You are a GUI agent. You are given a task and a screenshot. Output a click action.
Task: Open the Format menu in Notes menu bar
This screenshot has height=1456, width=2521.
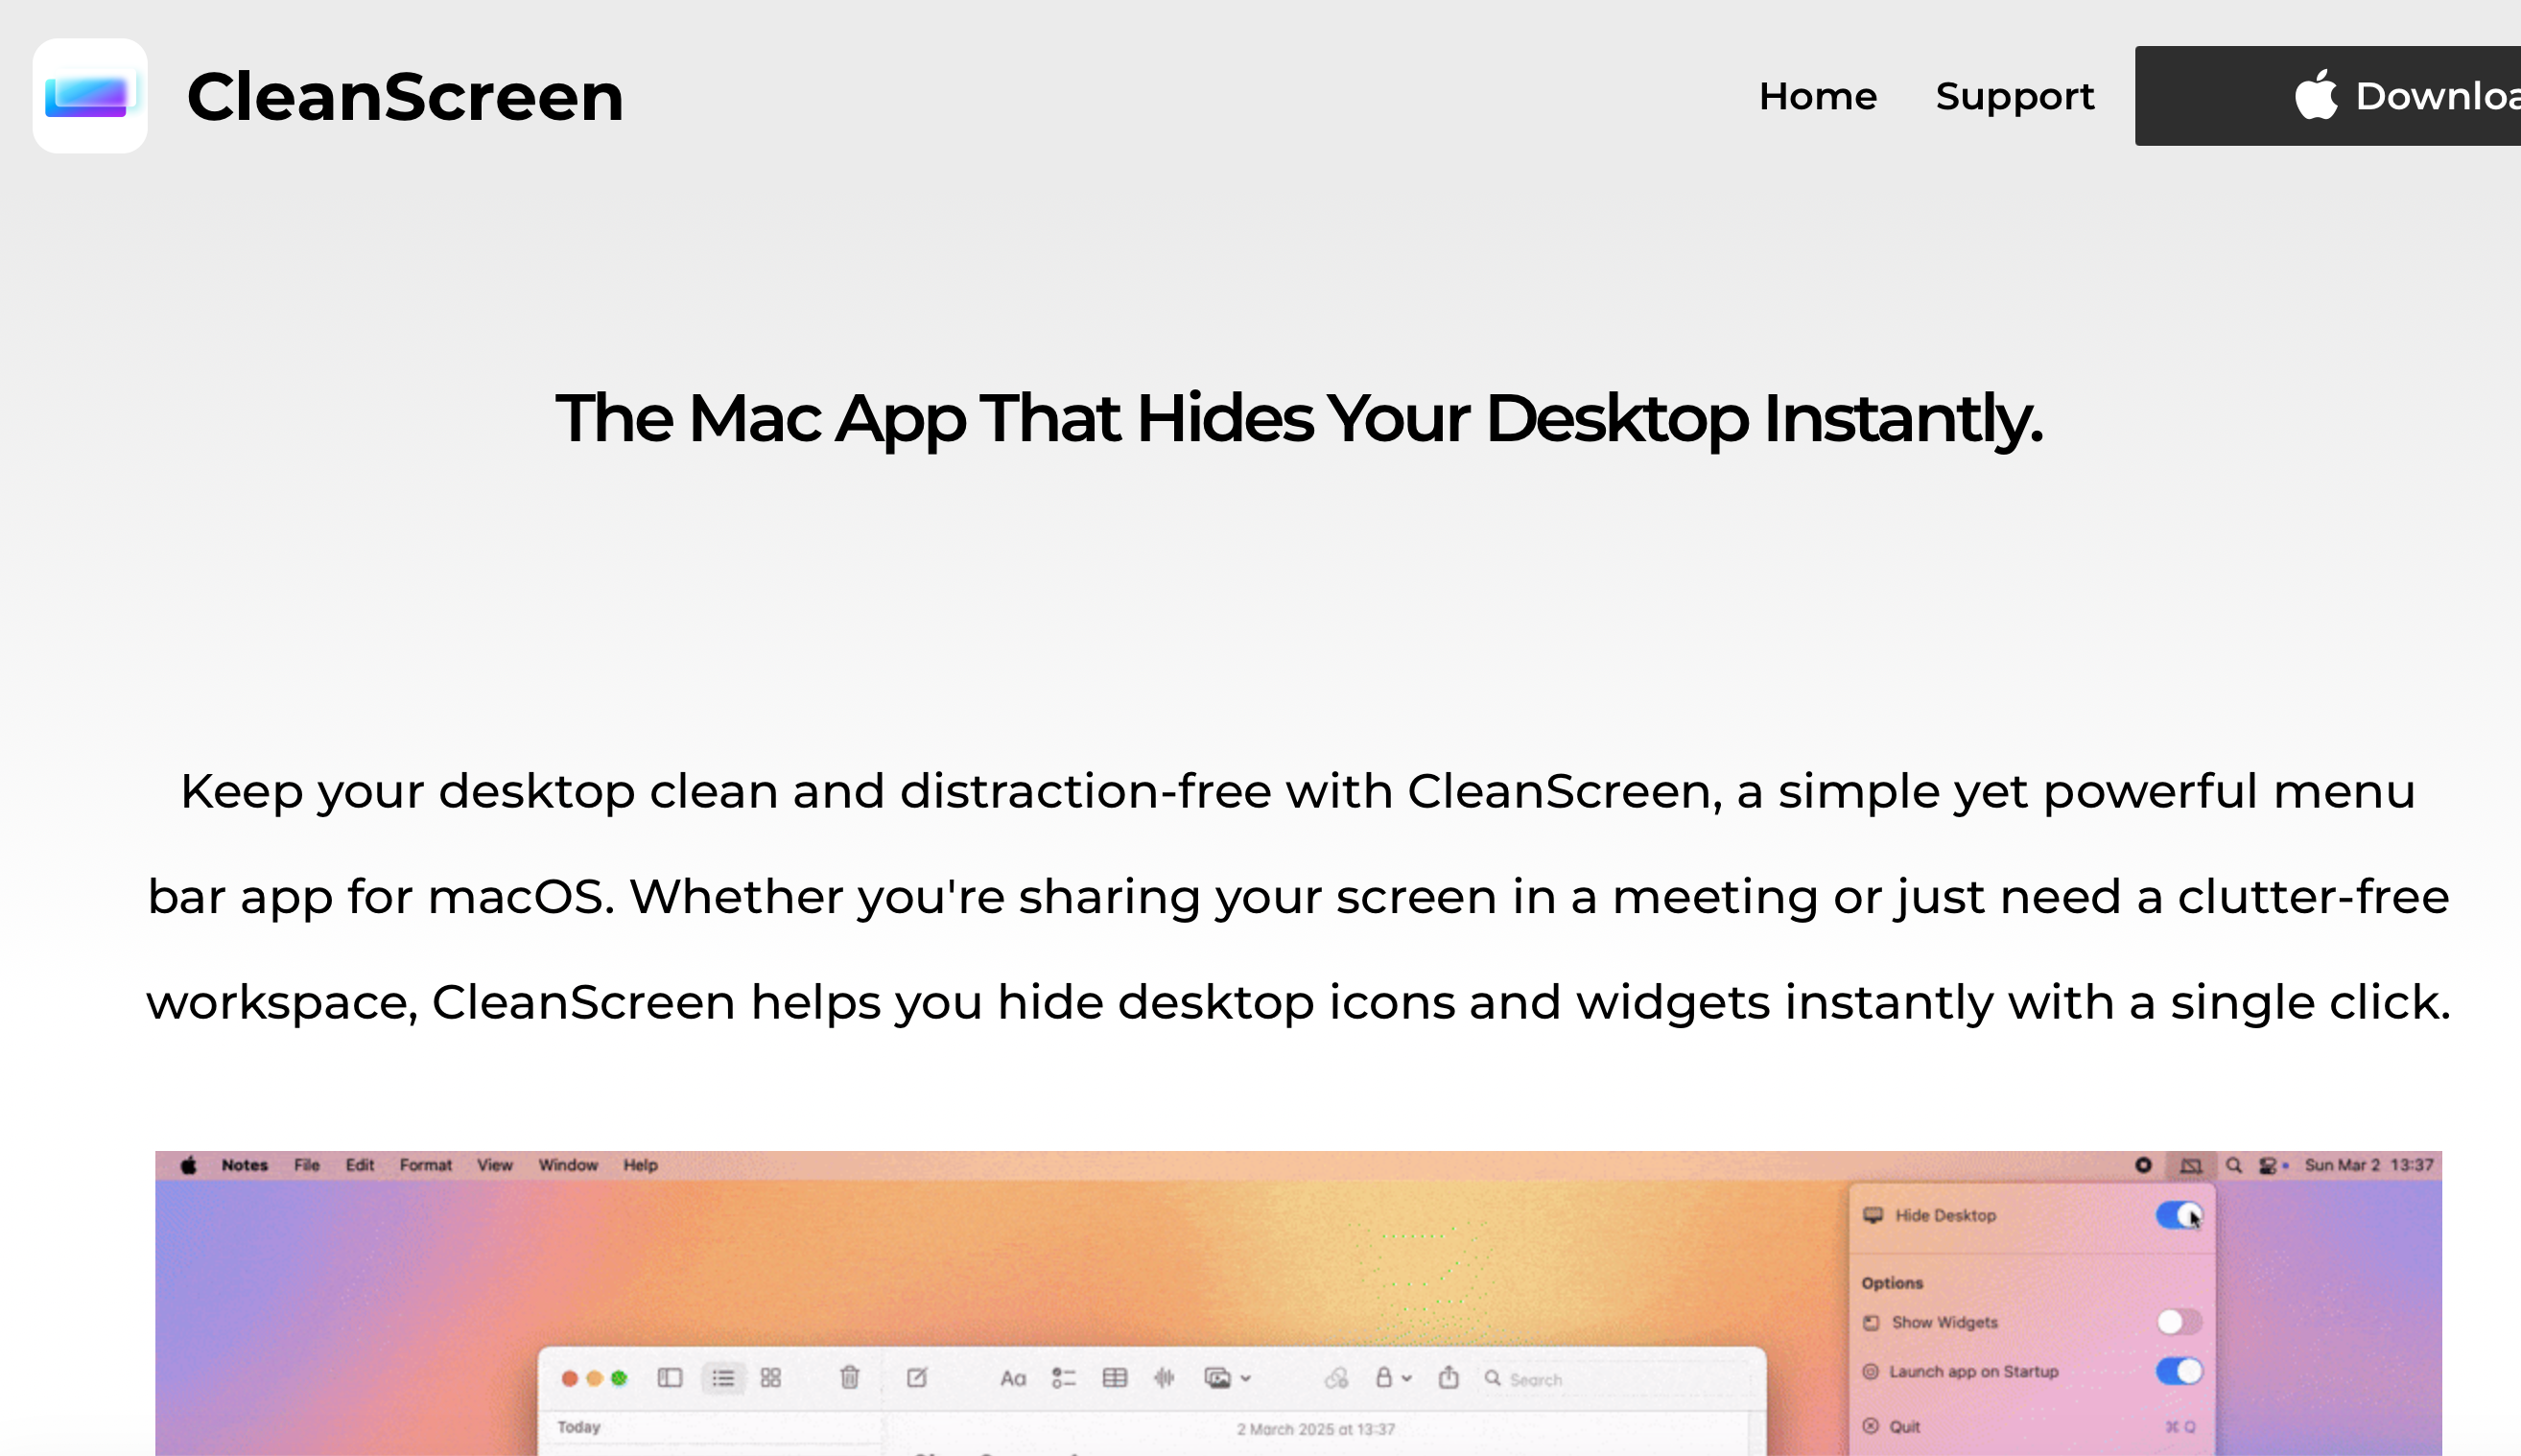425,1165
